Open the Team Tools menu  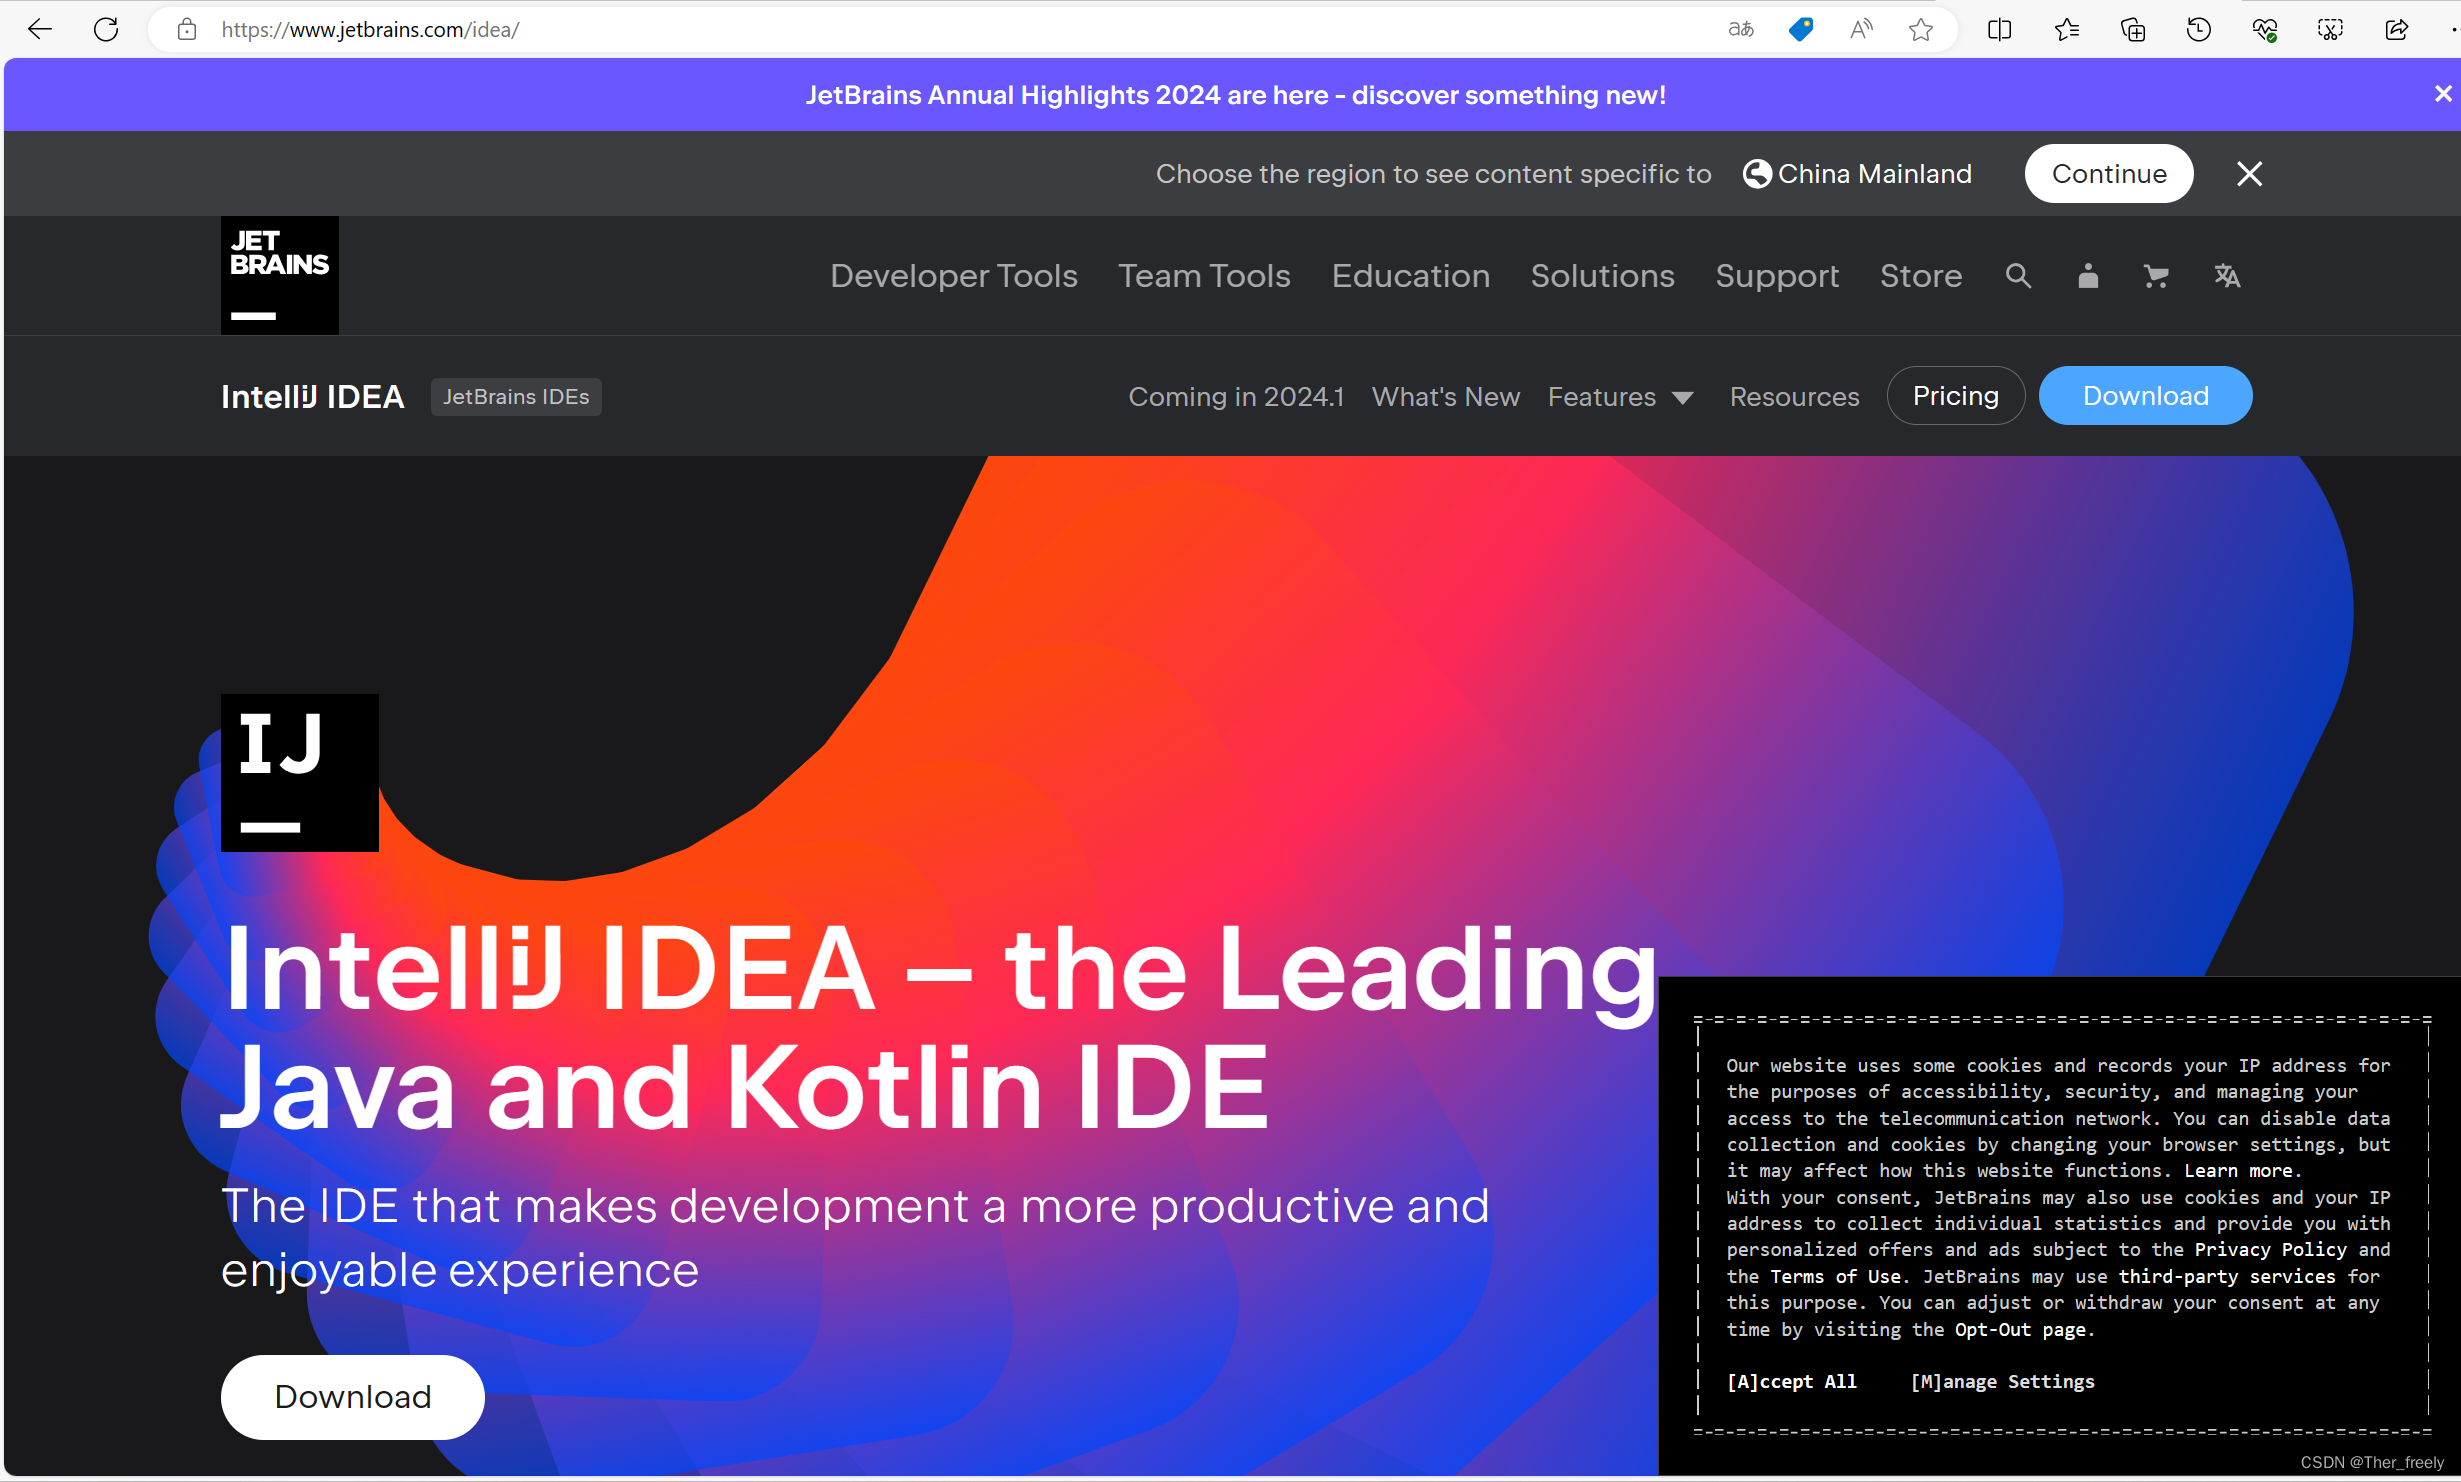coord(1204,276)
